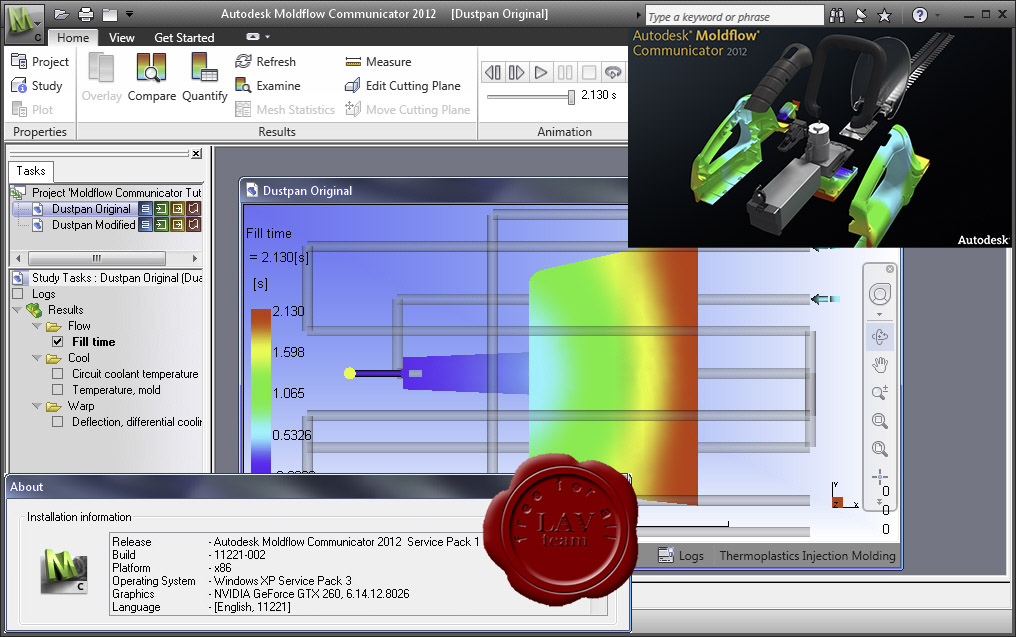This screenshot has height=637, width=1016.
Task: Step animation forward one frame
Action: (x=516, y=73)
